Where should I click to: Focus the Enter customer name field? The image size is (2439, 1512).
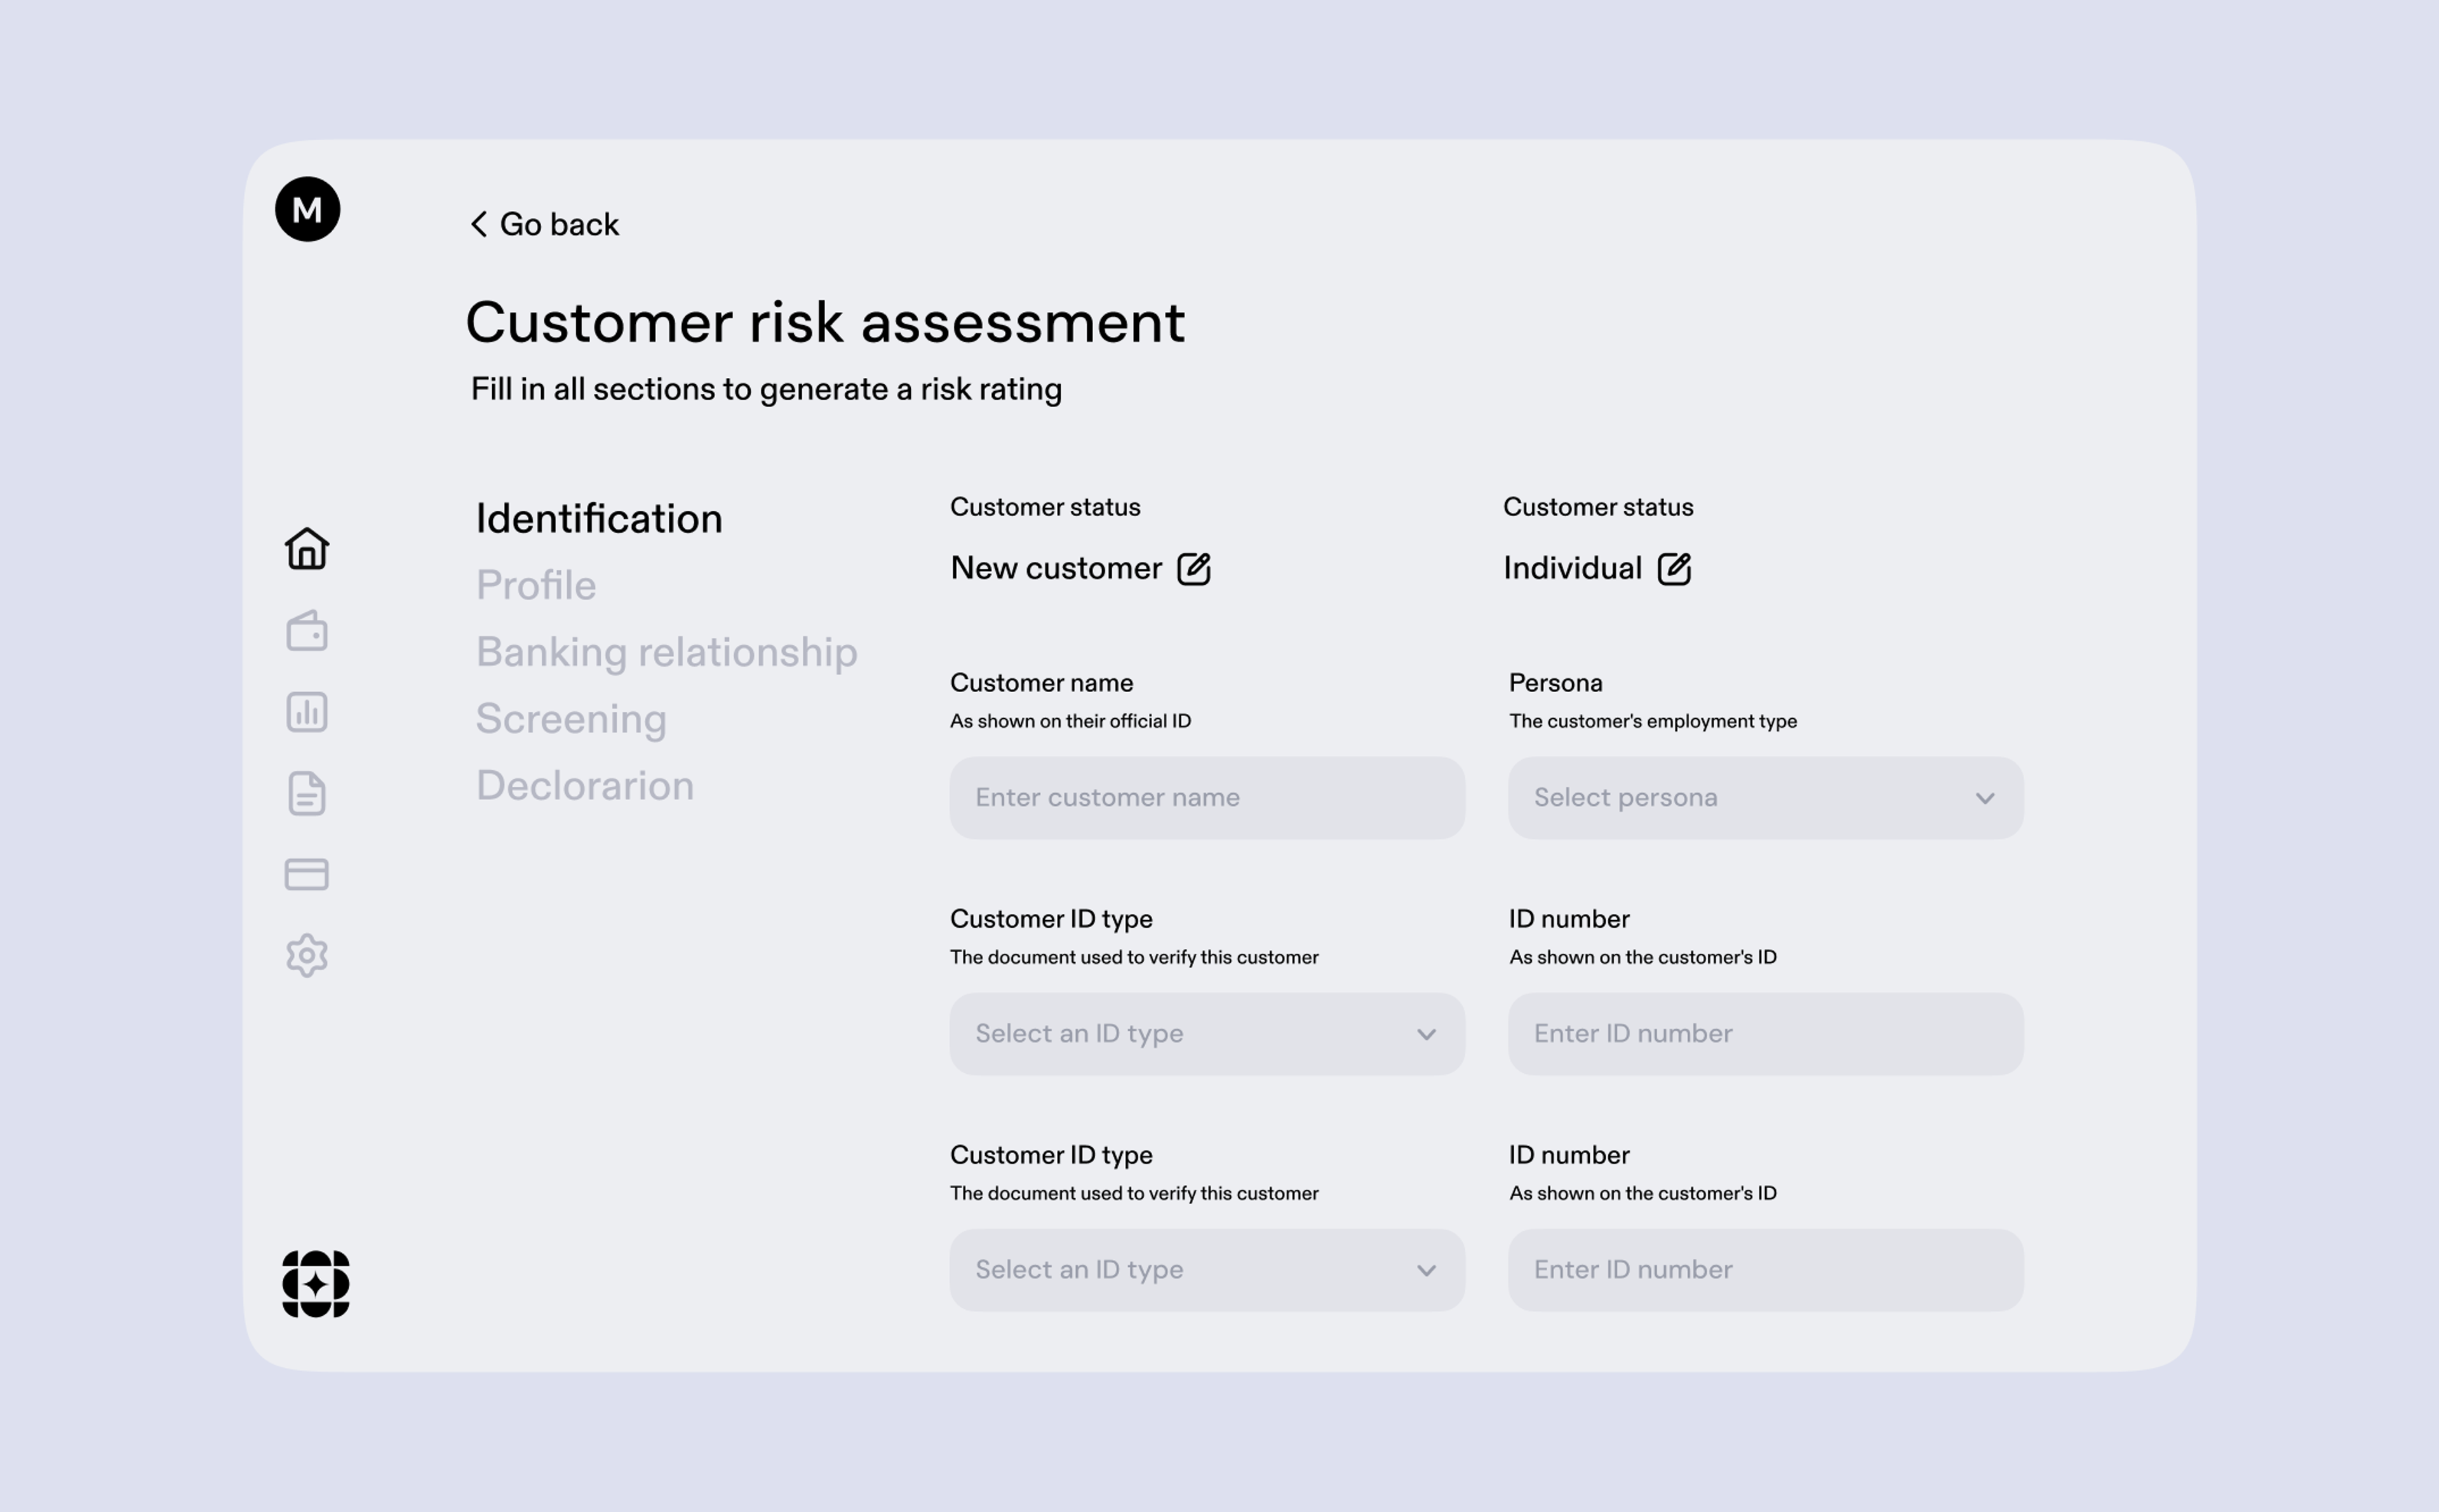(1207, 798)
